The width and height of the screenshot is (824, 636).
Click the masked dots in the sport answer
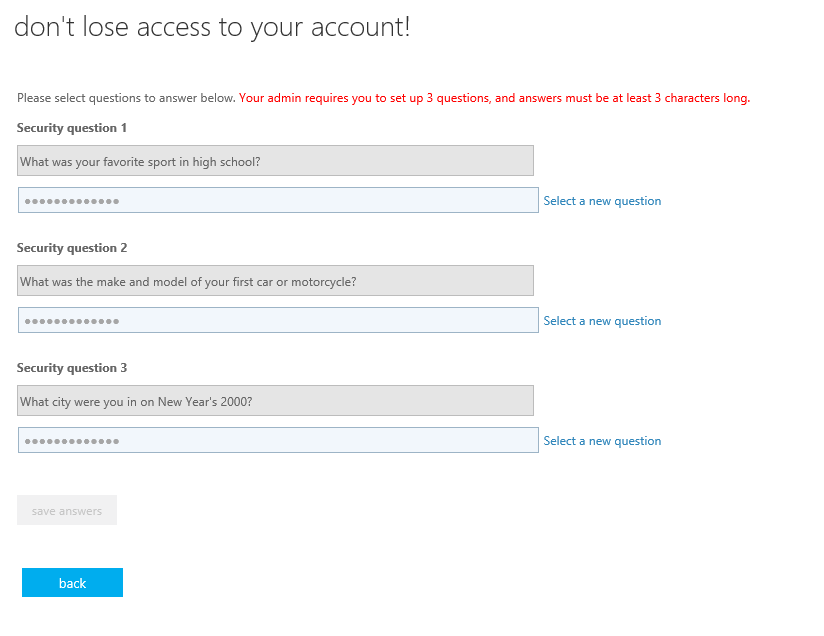[72, 201]
